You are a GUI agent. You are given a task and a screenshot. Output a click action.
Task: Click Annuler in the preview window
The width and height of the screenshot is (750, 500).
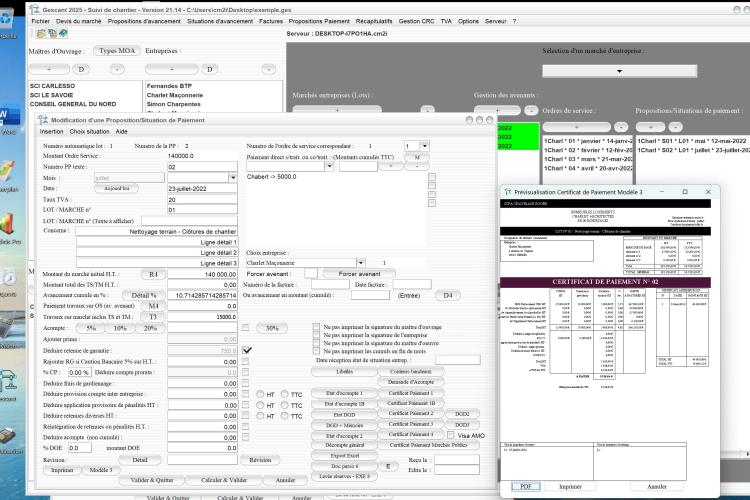(x=657, y=487)
